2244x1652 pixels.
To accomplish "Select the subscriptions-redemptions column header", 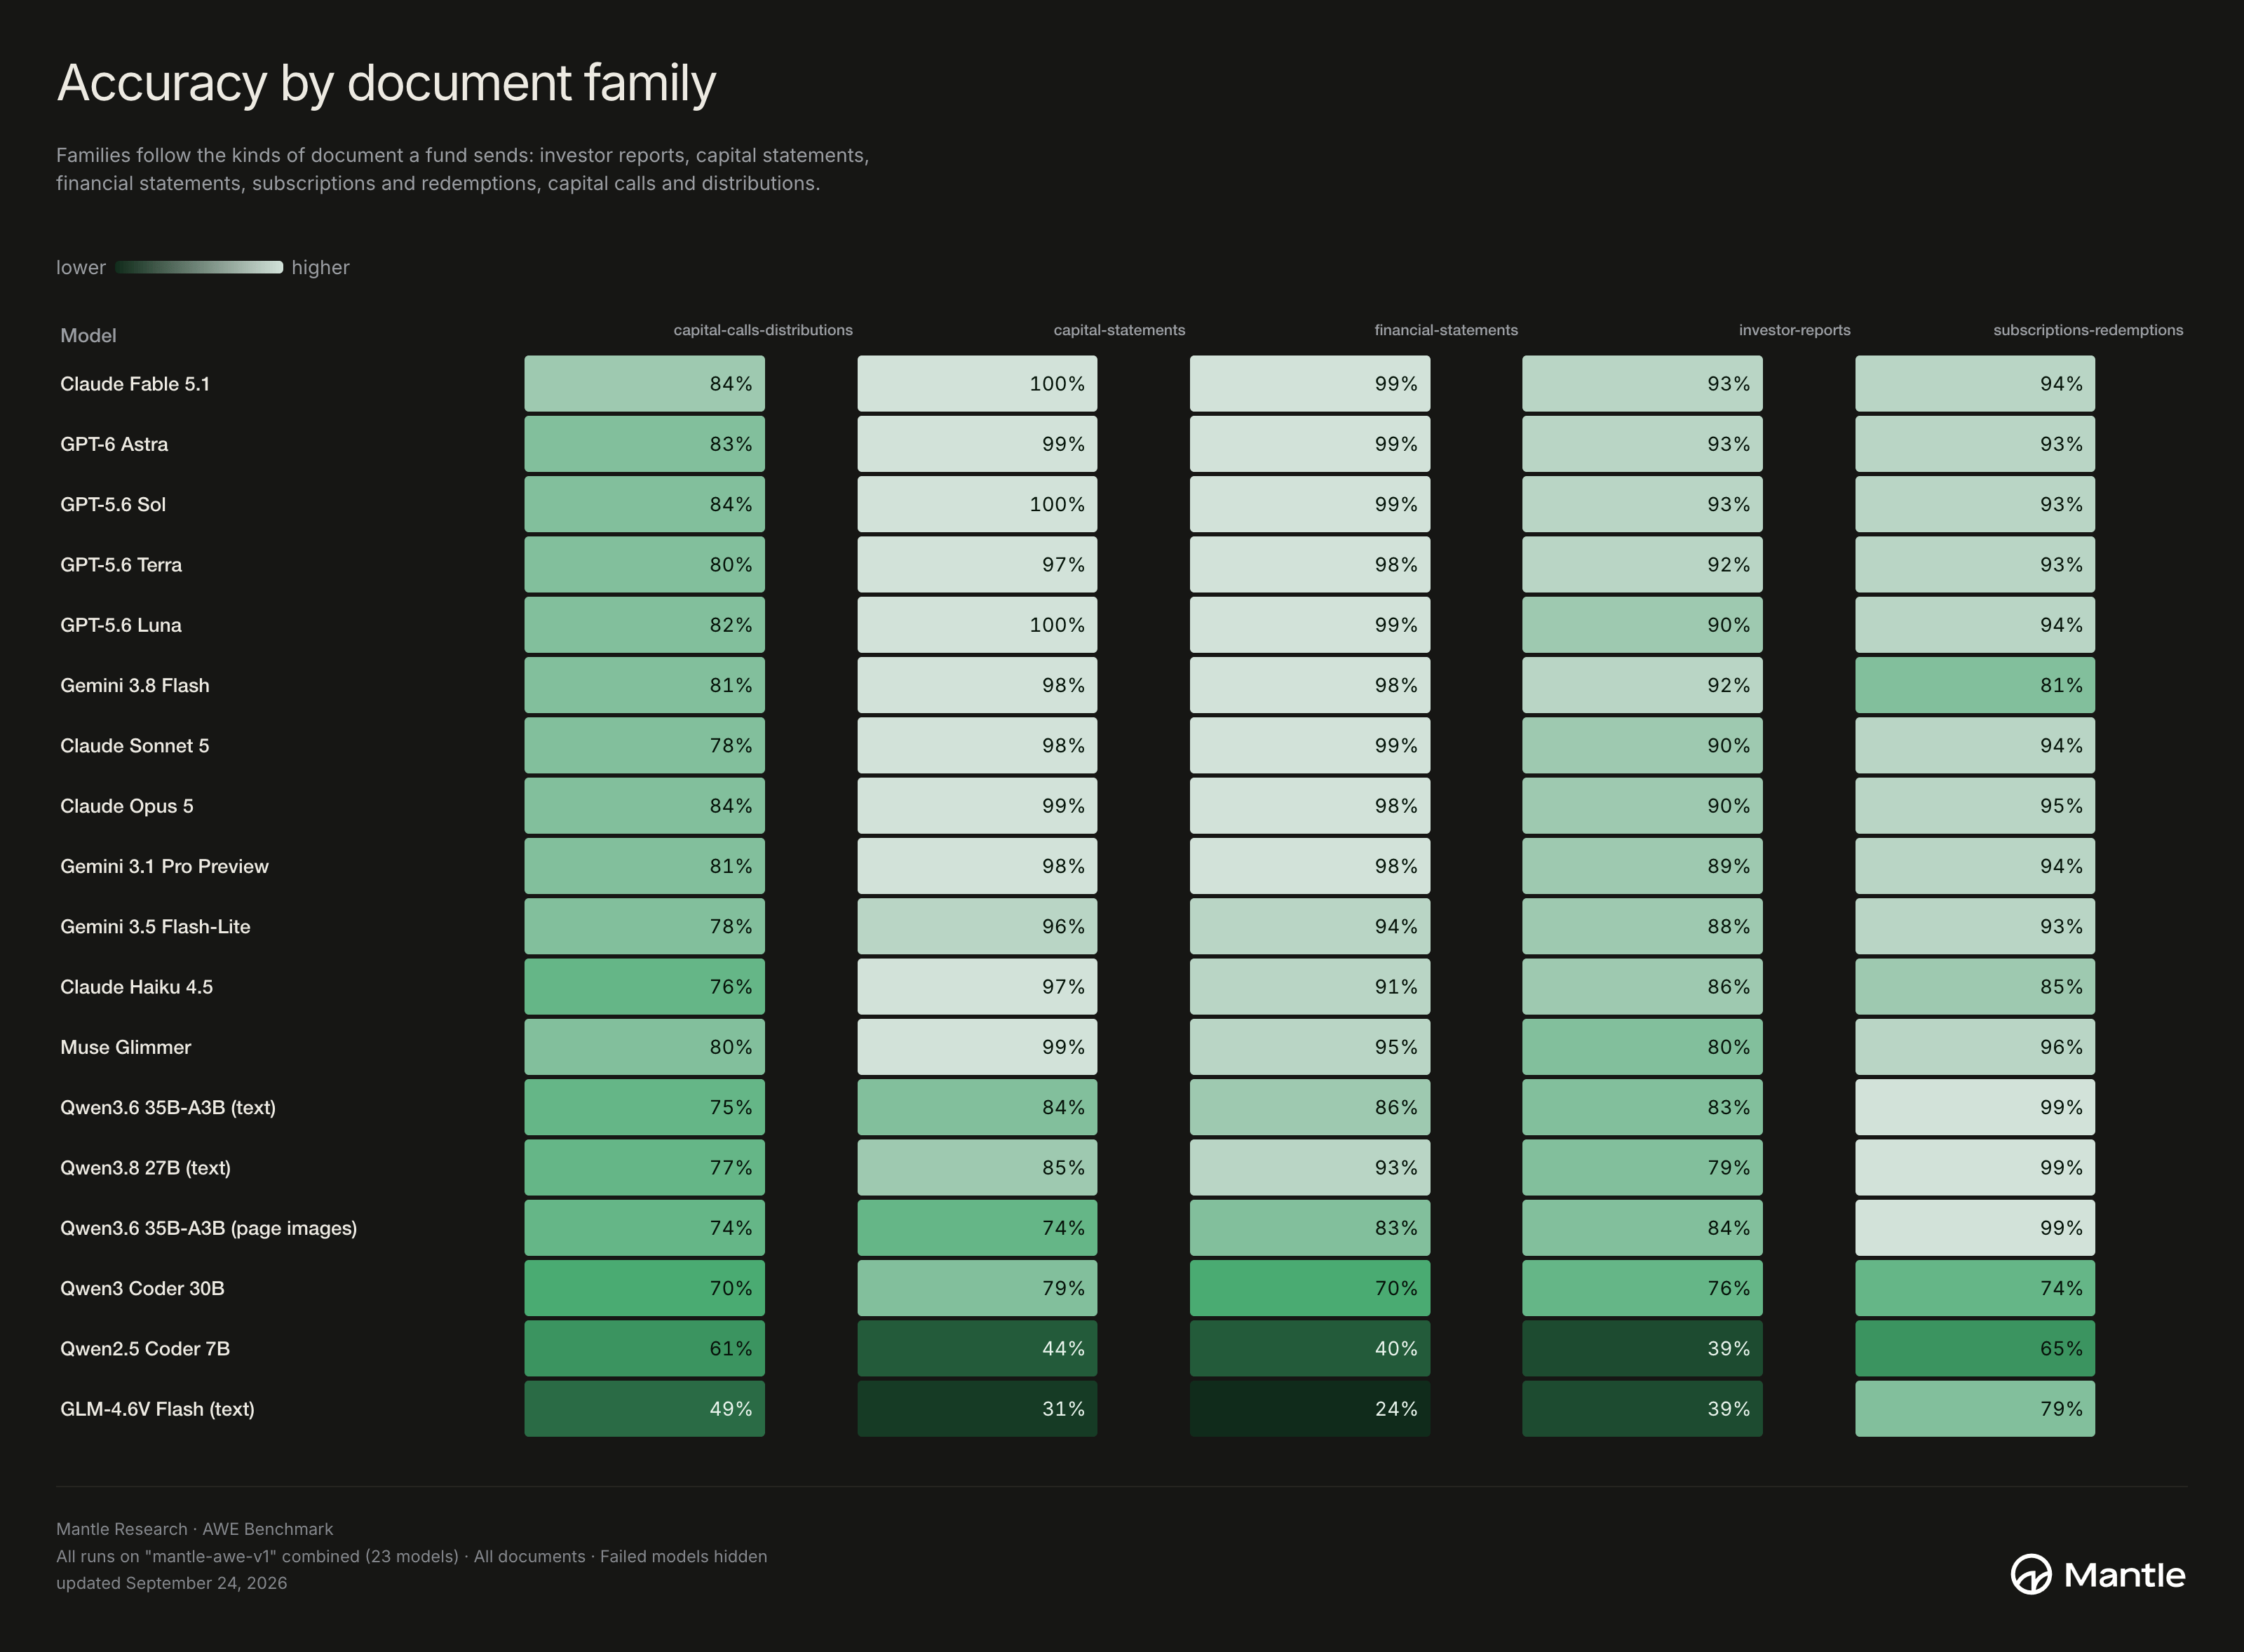I will (2088, 330).
